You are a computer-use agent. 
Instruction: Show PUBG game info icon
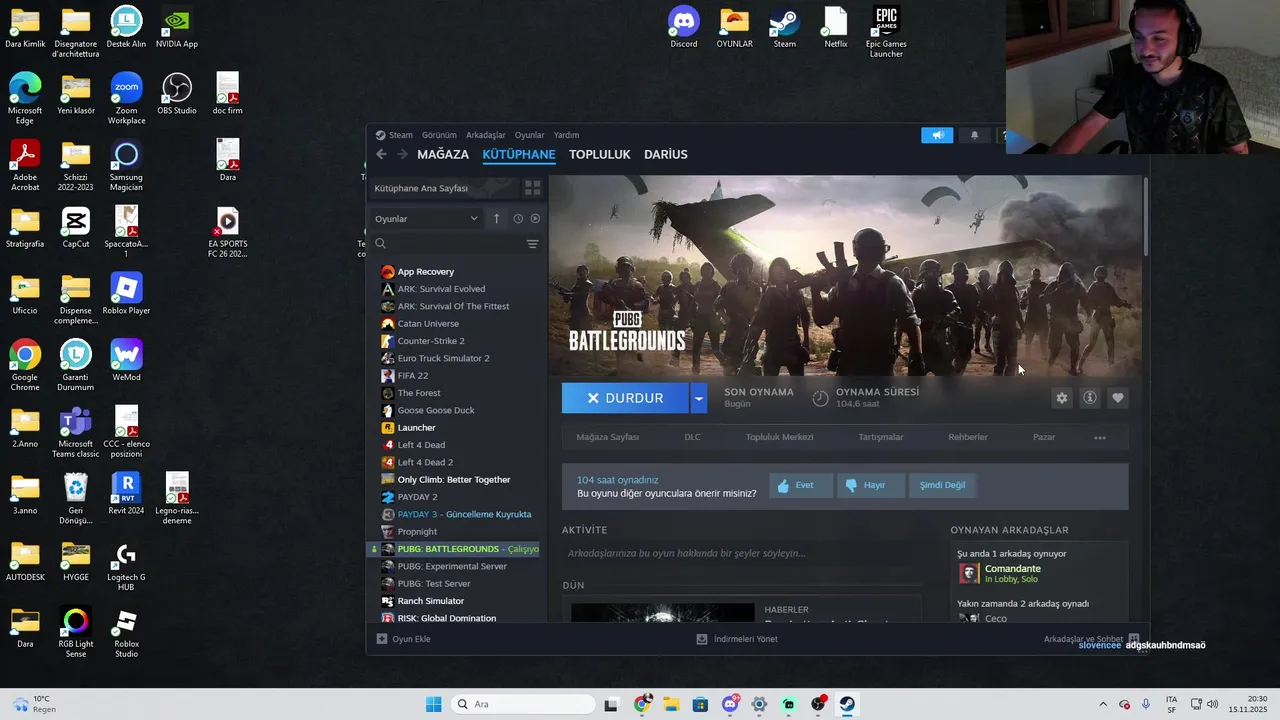click(1090, 398)
